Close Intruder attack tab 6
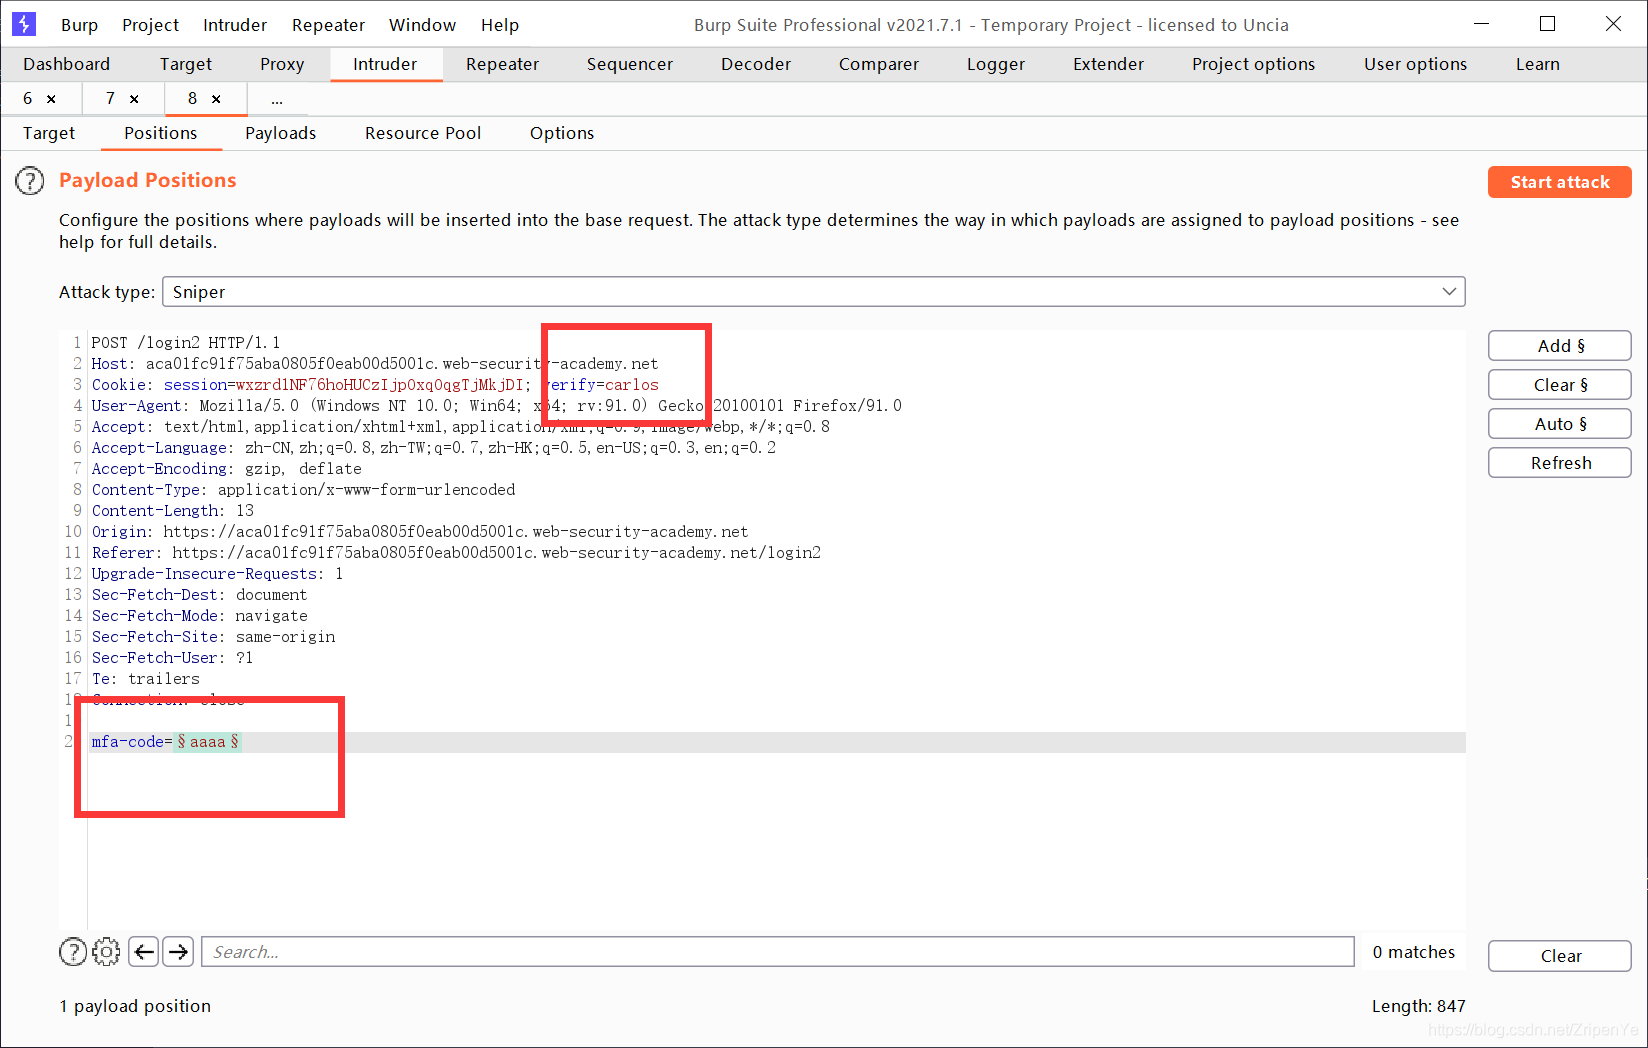The height and width of the screenshot is (1048, 1648). (51, 99)
